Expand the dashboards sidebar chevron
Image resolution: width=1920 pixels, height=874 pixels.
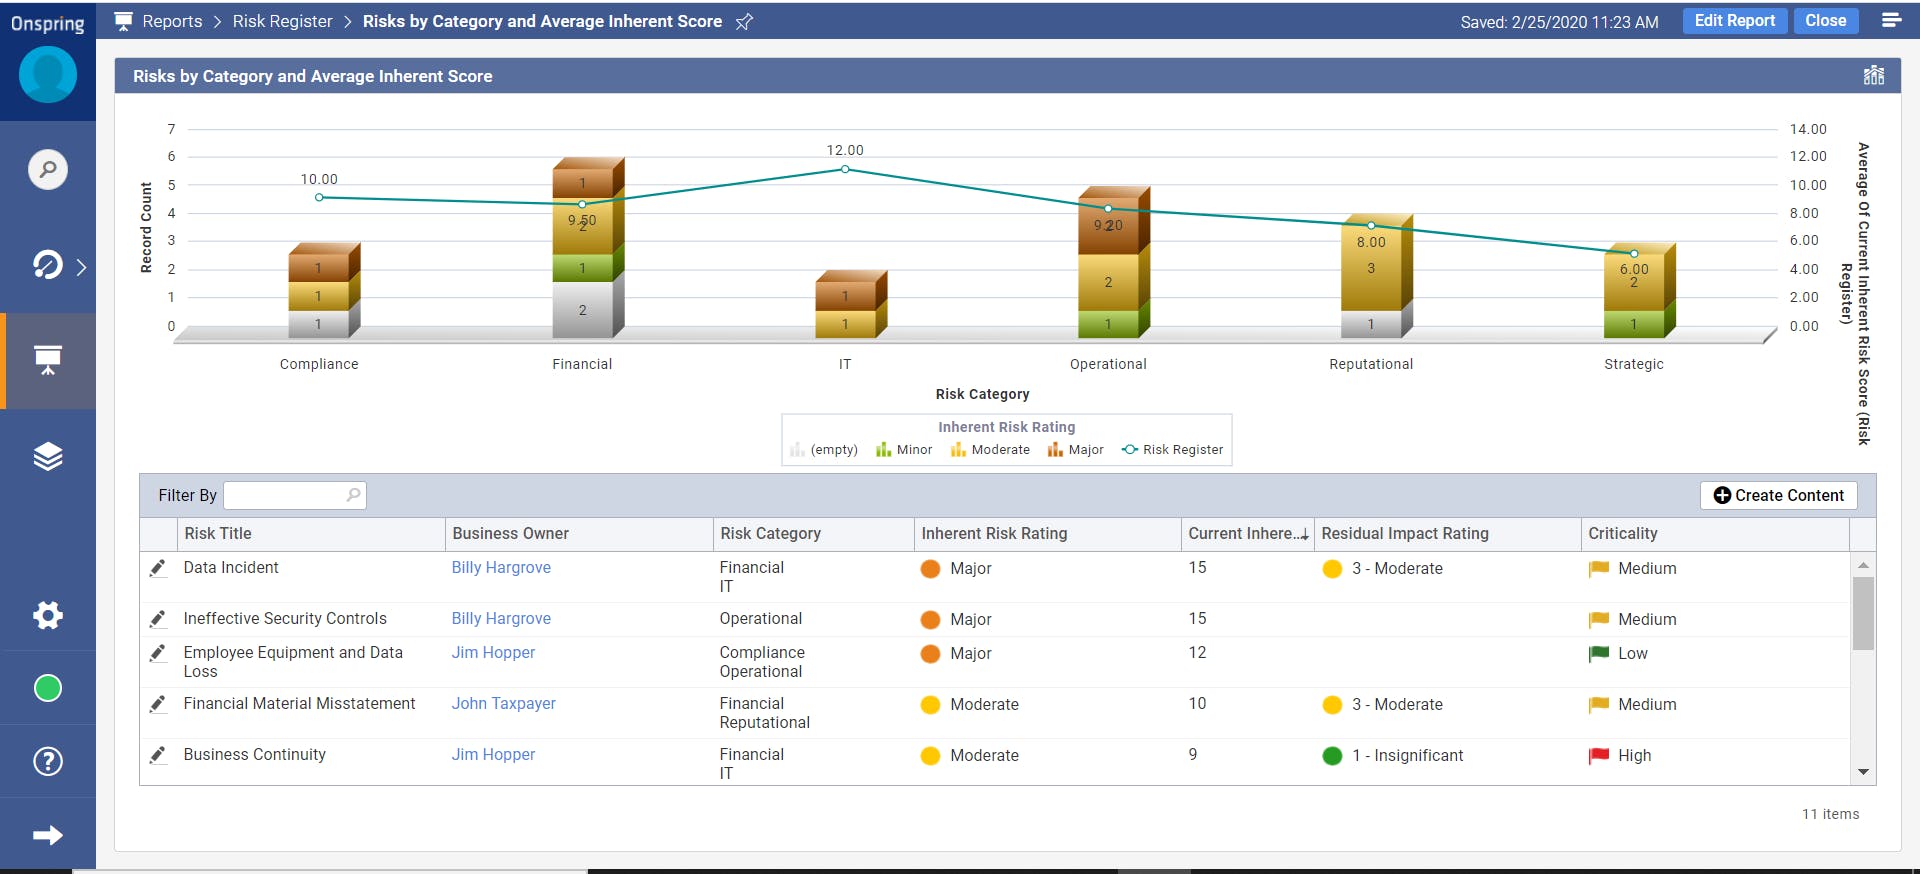[x=81, y=267]
